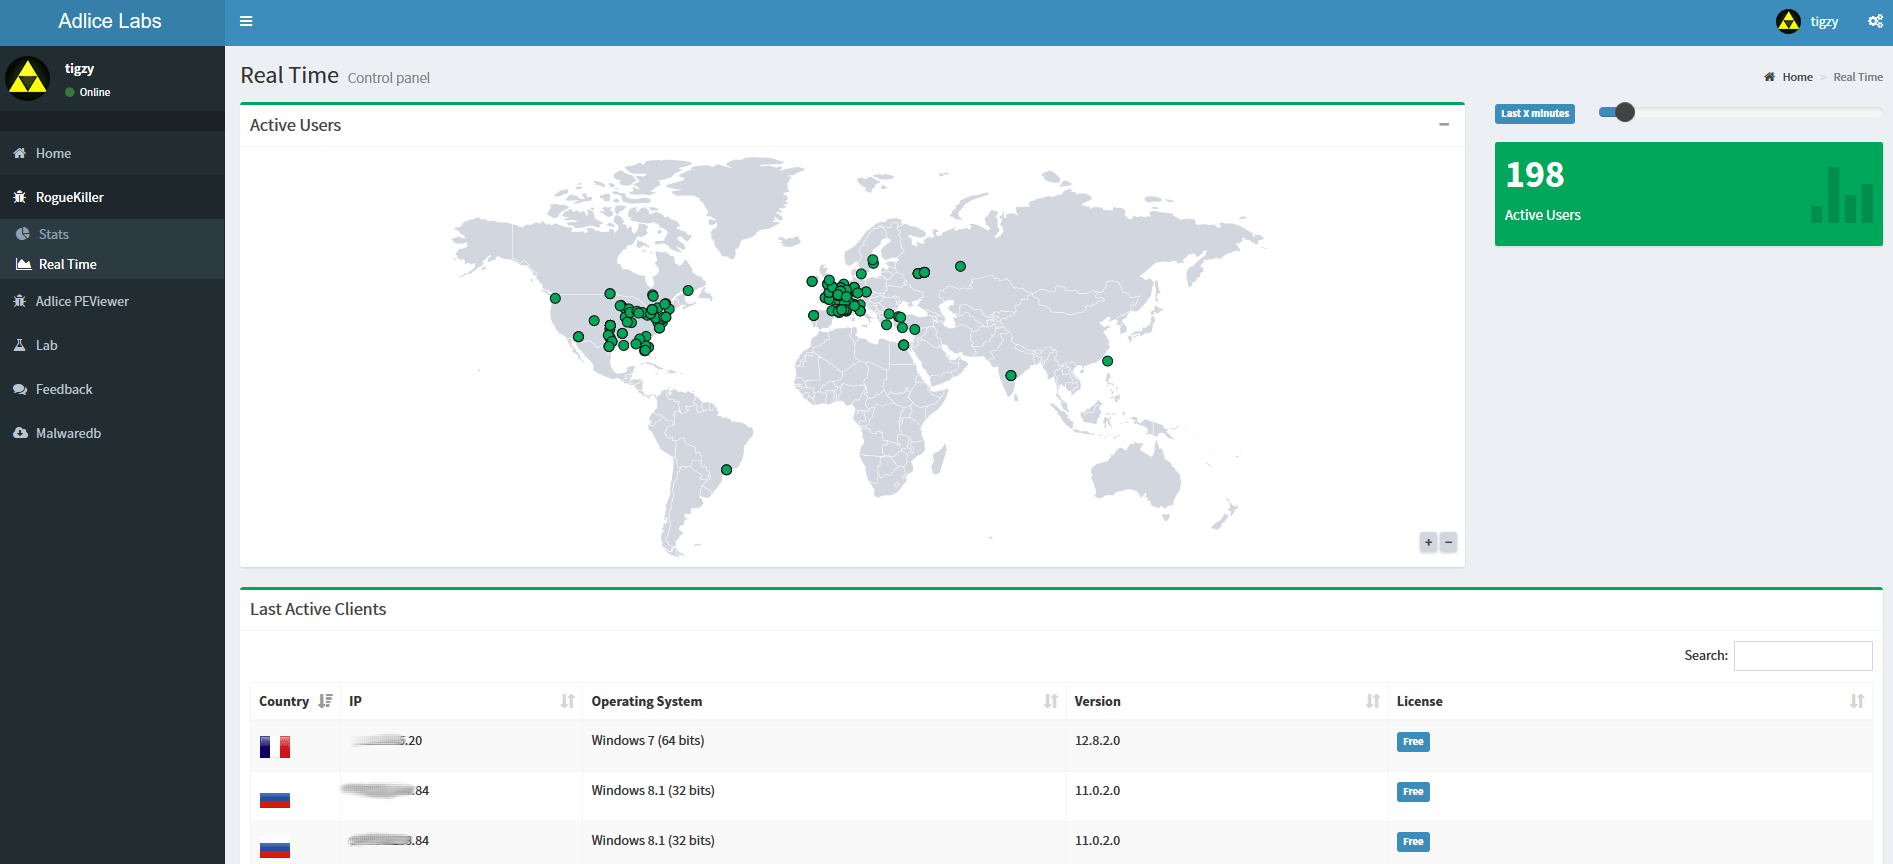Toggle the sidebar with the hamburger icon

246,21
